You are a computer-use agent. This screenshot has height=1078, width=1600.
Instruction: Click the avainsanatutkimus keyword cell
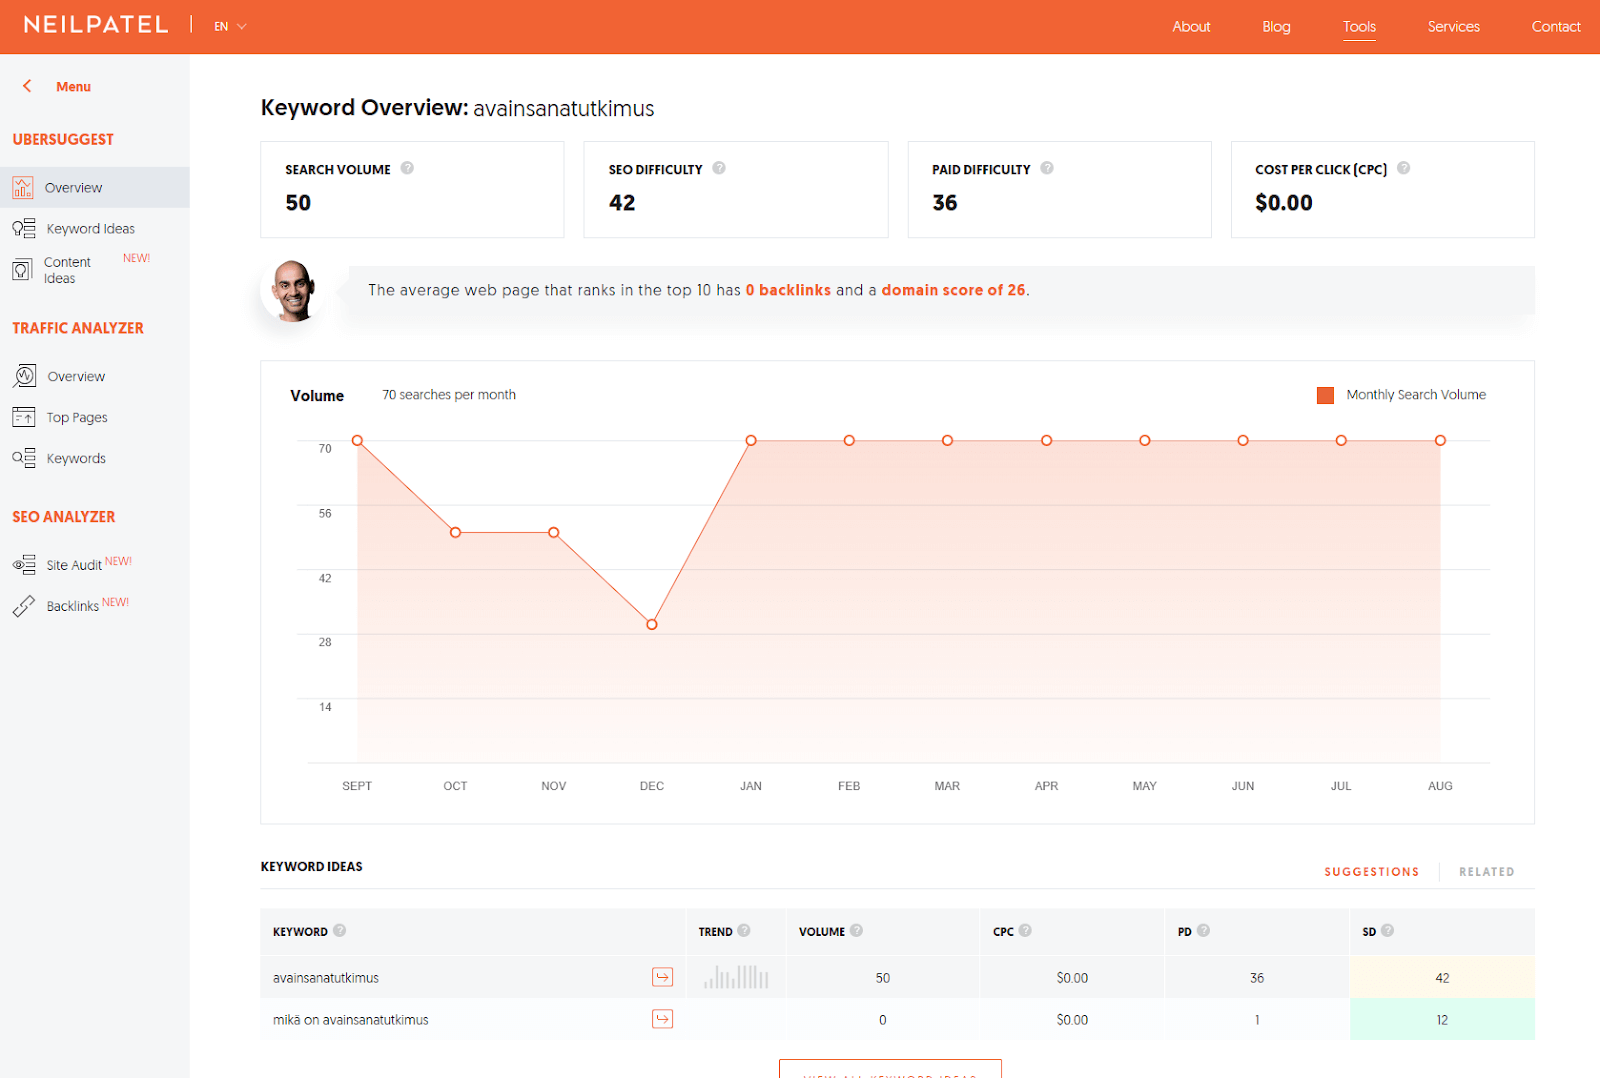pyautogui.click(x=326, y=978)
